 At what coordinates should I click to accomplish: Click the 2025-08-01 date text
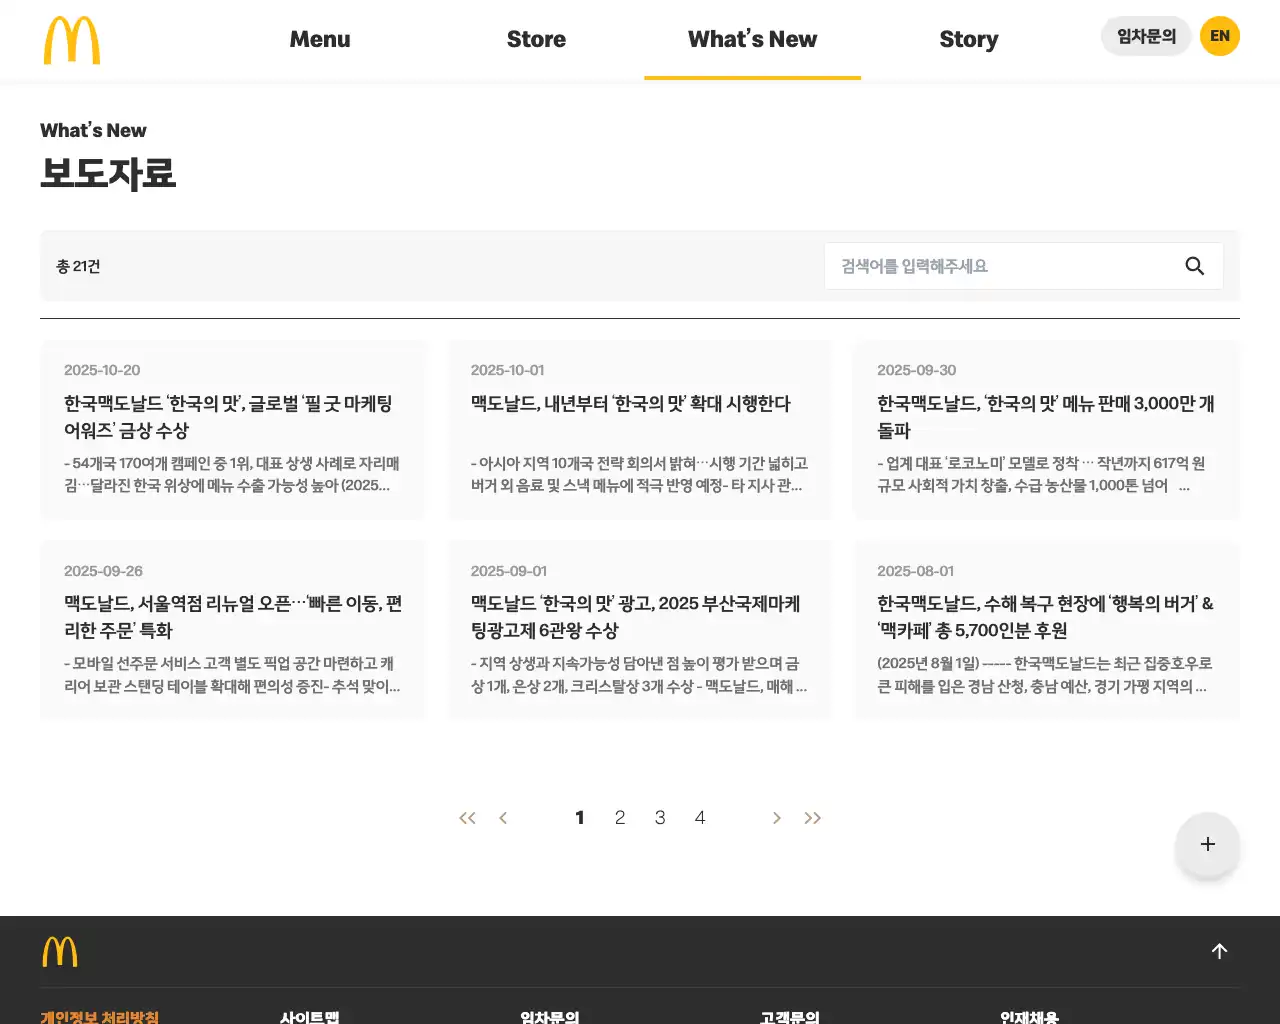click(x=916, y=571)
